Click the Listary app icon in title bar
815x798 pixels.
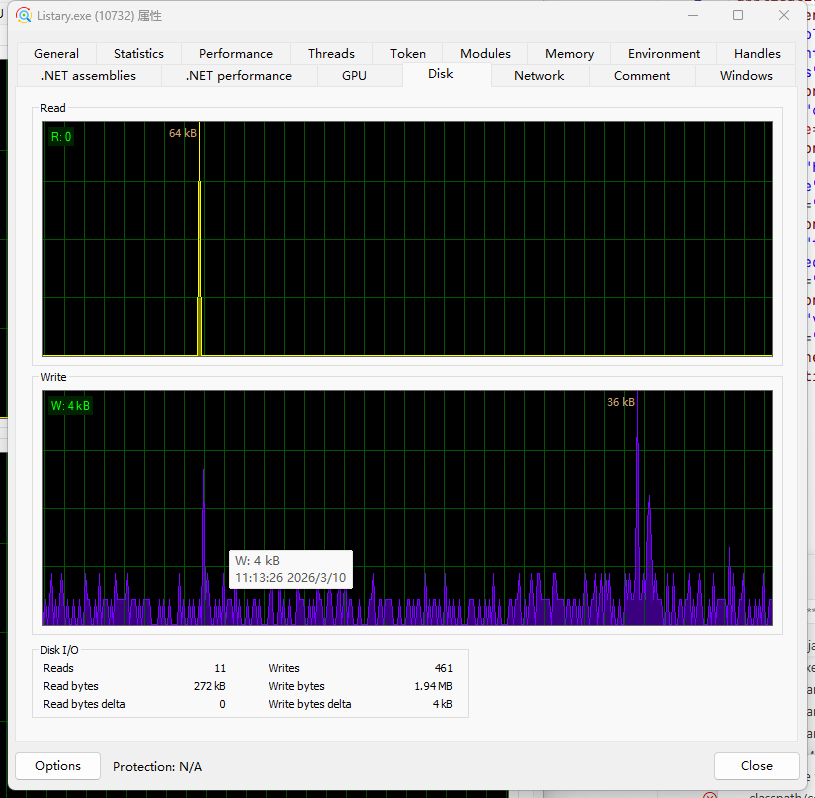click(24, 15)
